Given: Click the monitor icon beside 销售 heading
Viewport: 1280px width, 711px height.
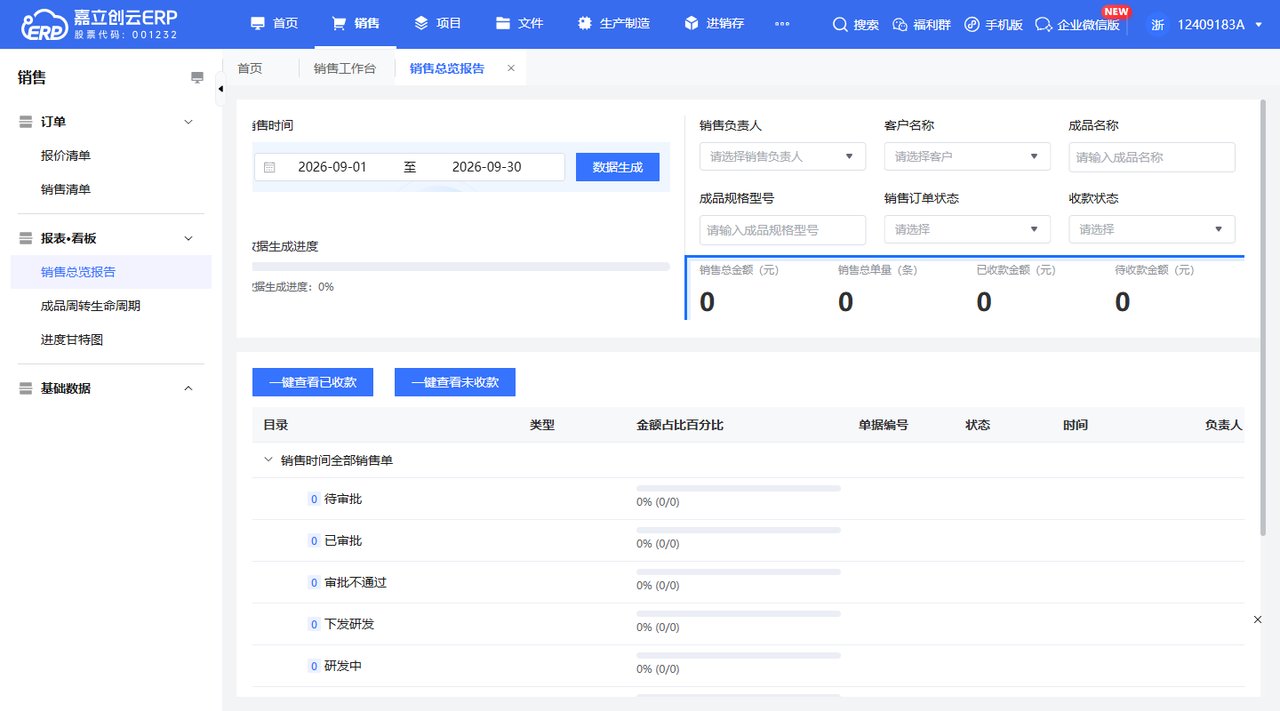Looking at the screenshot, I should pos(197,78).
